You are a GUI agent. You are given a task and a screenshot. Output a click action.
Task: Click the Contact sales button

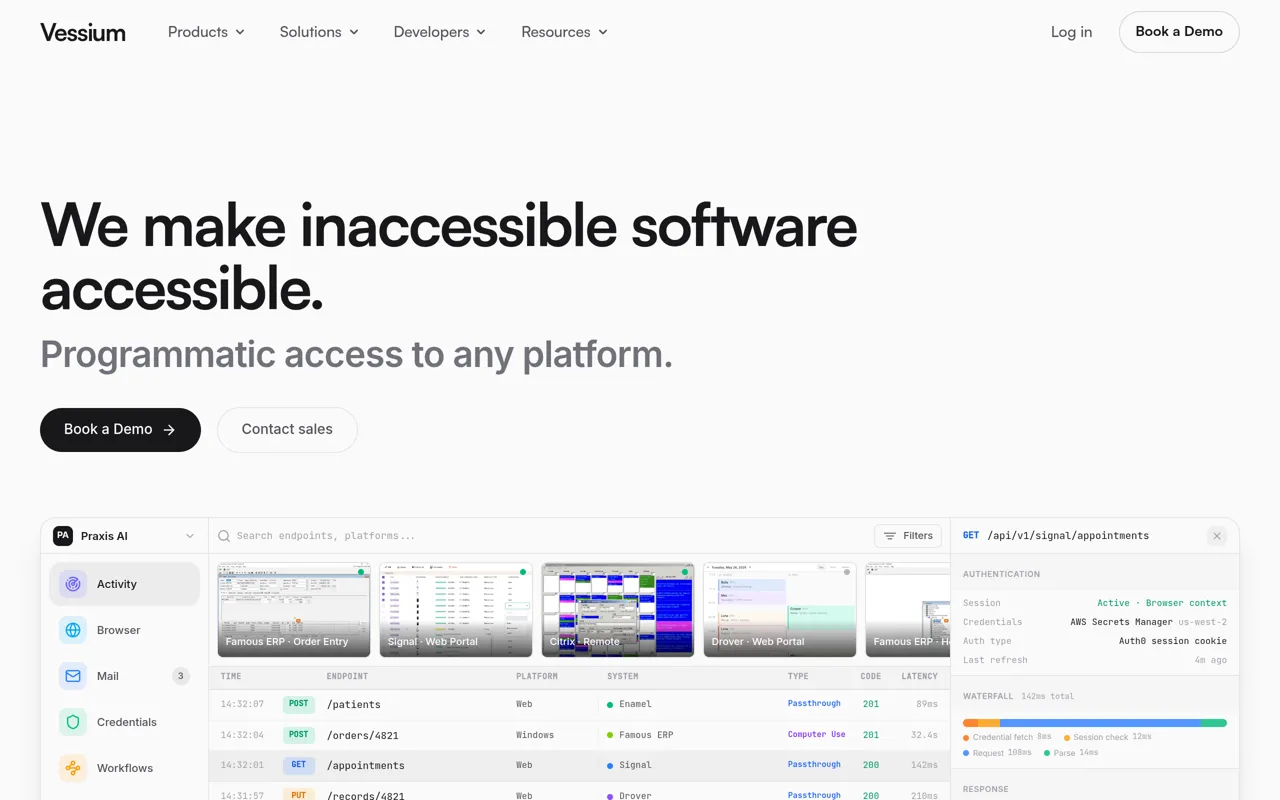pos(287,430)
